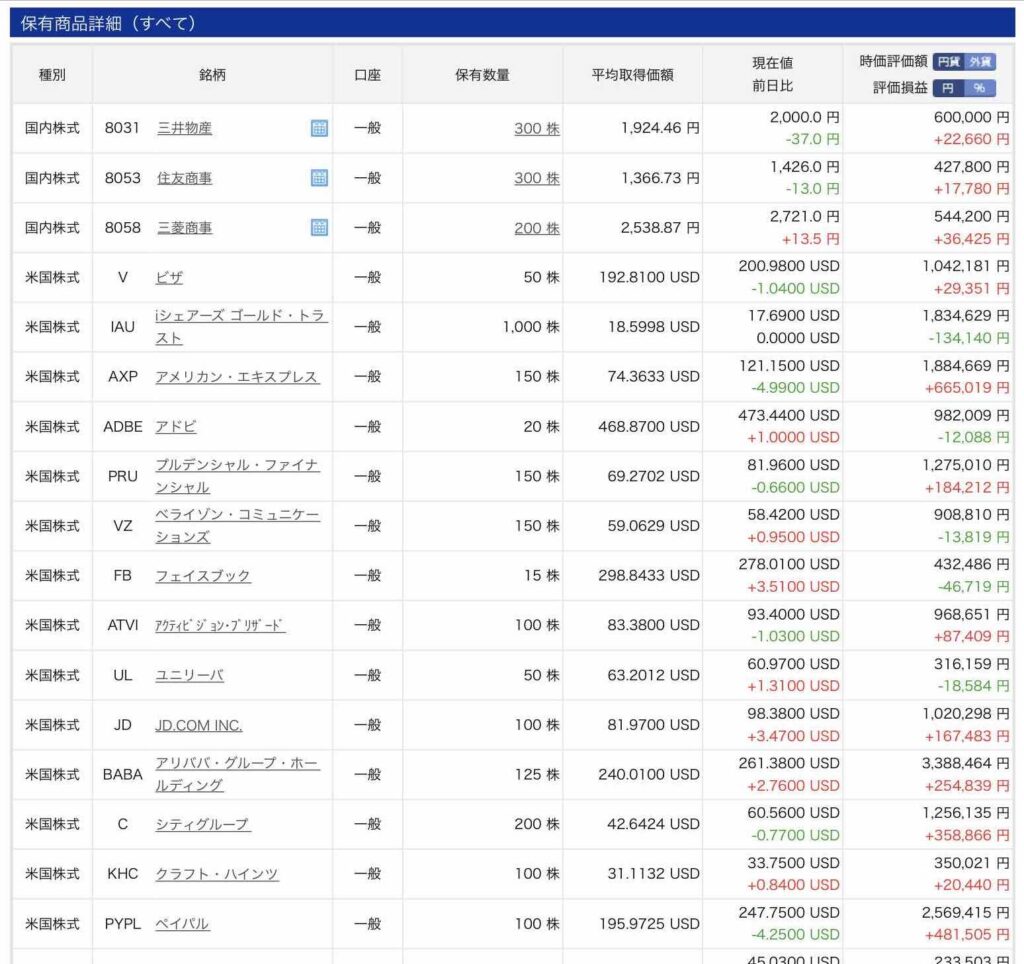Screen dimensions: 1024x964
Task: Click the 200 株 quantity for 三菱商事
Action: tap(537, 228)
